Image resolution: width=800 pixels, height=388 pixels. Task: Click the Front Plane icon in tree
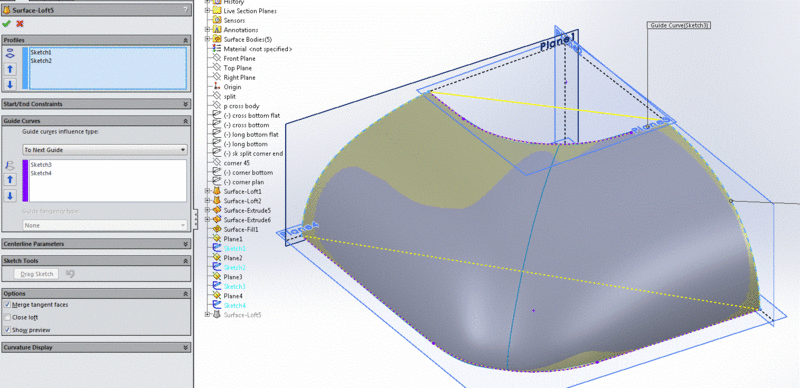[216, 59]
